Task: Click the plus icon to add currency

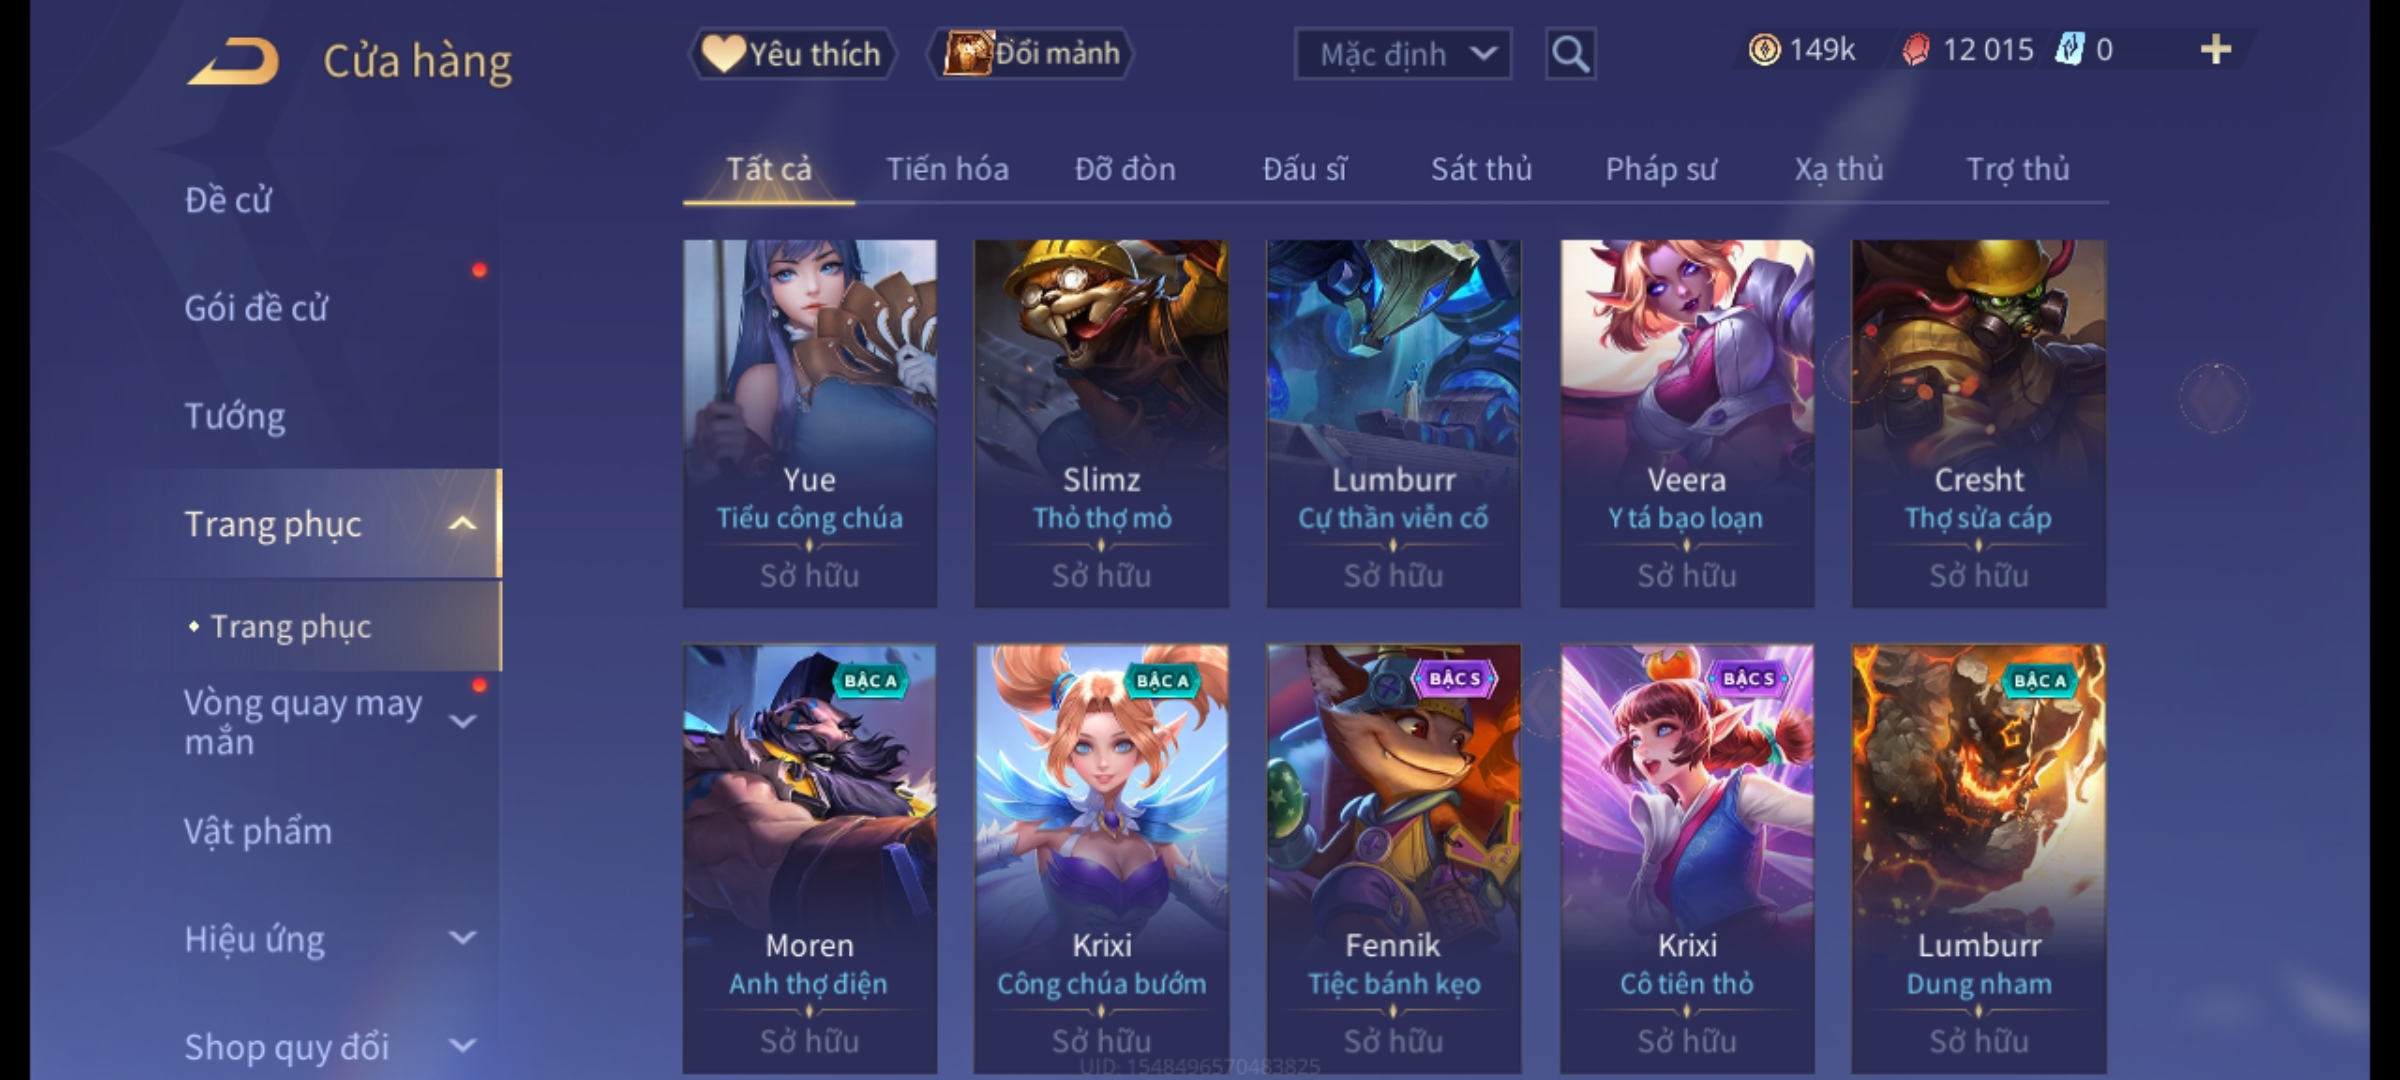Action: [x=2216, y=49]
